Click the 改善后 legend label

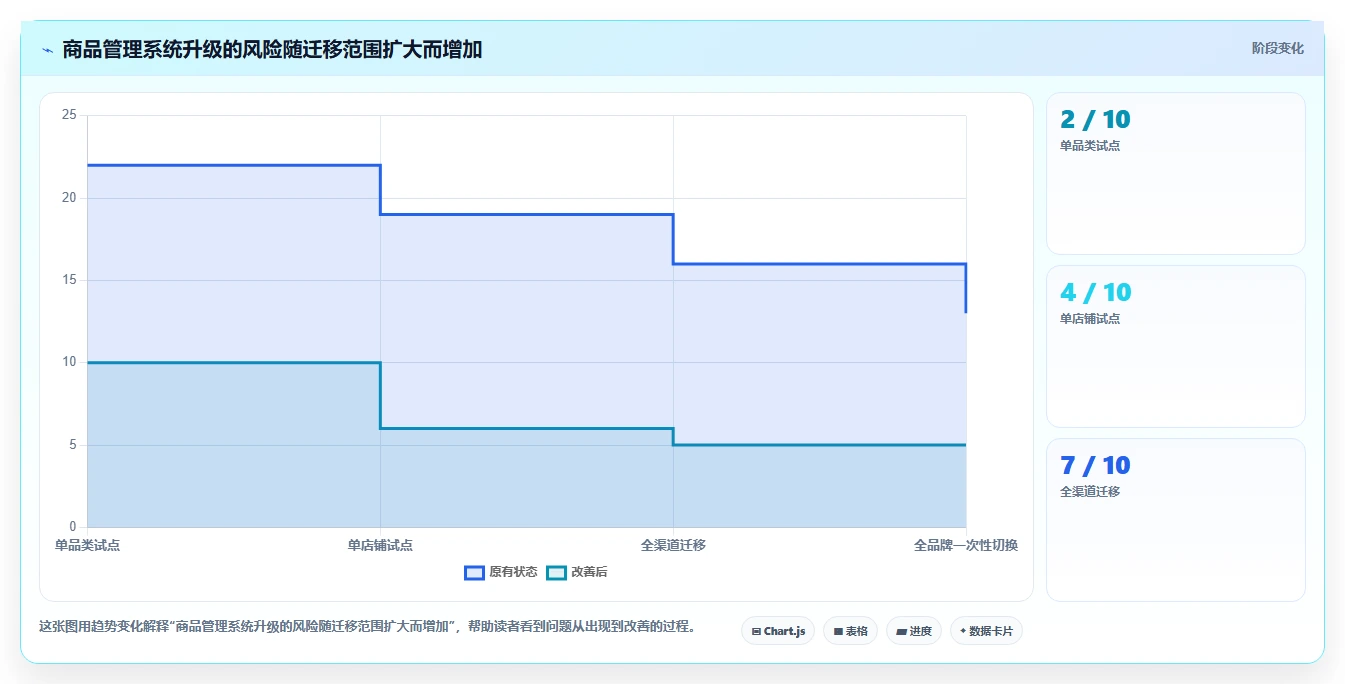click(x=589, y=572)
